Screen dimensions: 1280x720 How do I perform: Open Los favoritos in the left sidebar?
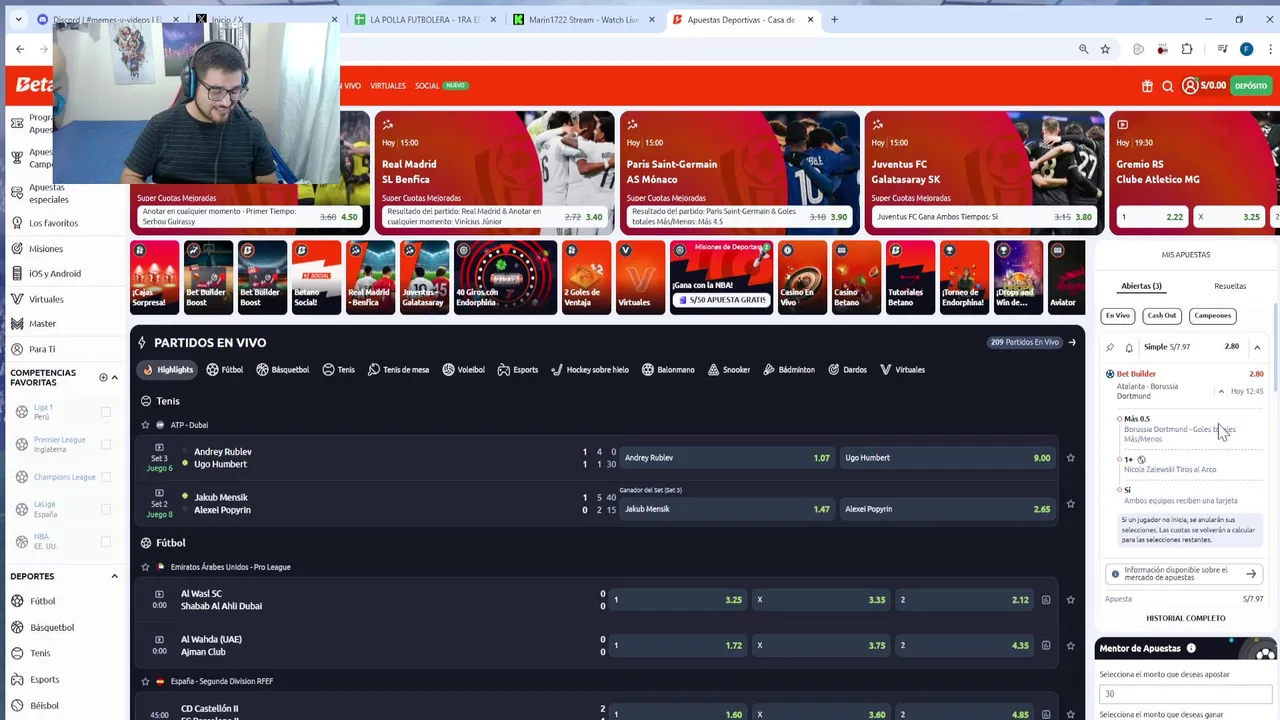pyautogui.click(x=53, y=223)
